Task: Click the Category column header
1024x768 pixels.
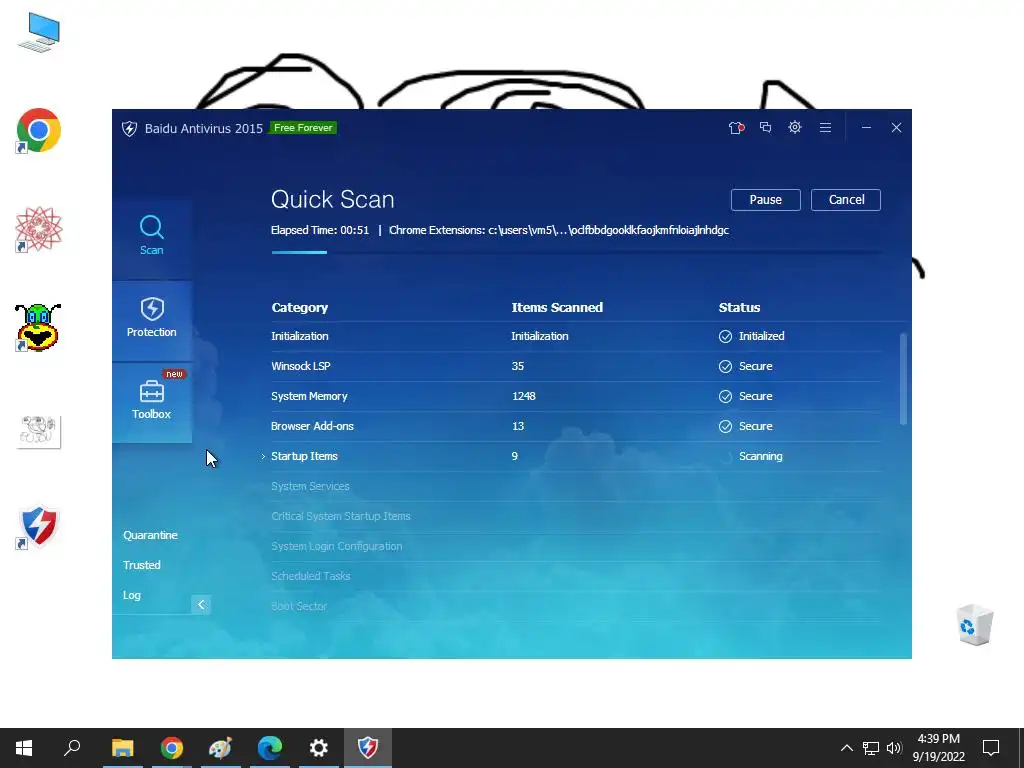Action: click(x=300, y=308)
